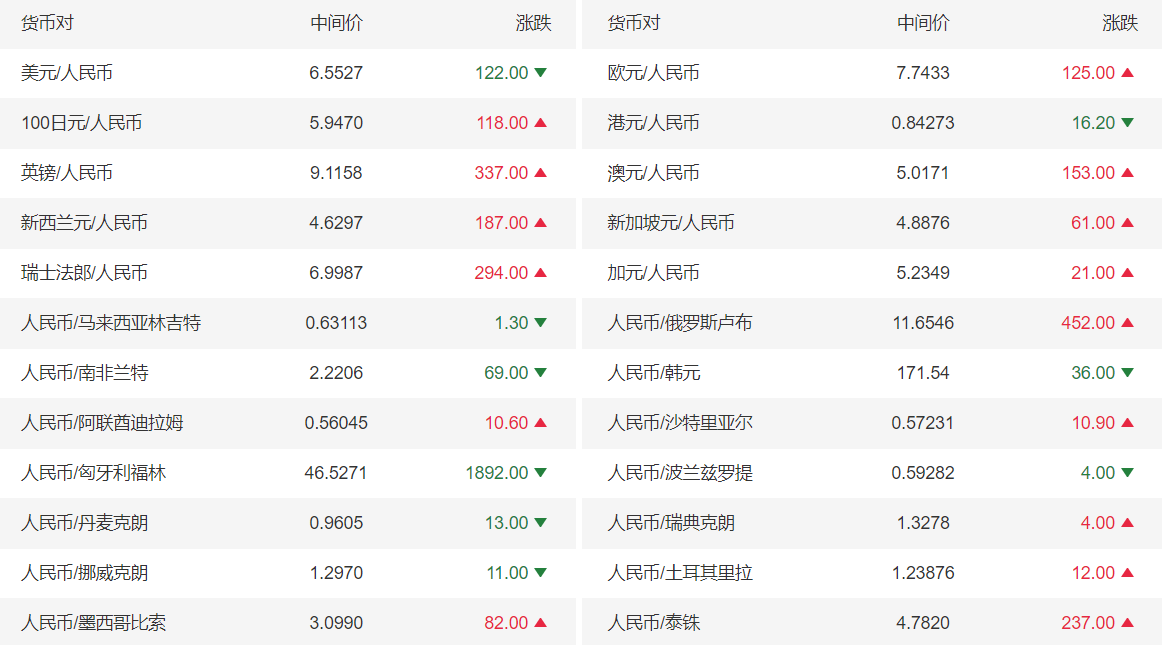Click the change value 337.00
1164x645 pixels.
click(x=501, y=172)
